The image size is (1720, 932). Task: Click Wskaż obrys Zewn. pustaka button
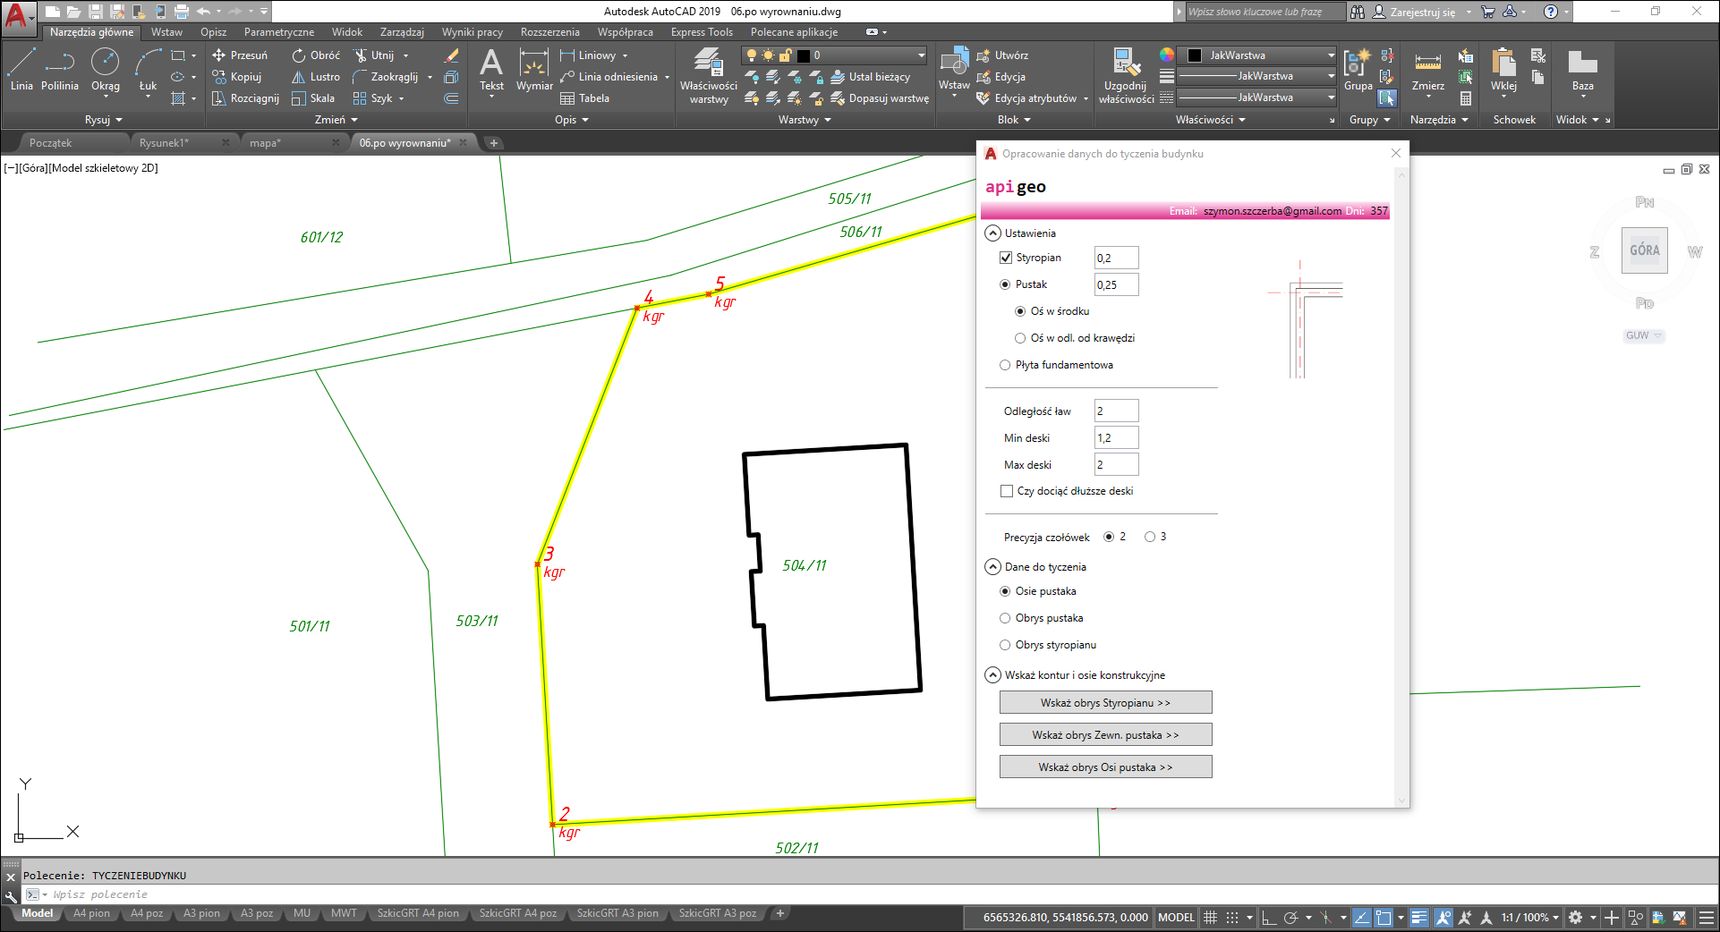1105,735
